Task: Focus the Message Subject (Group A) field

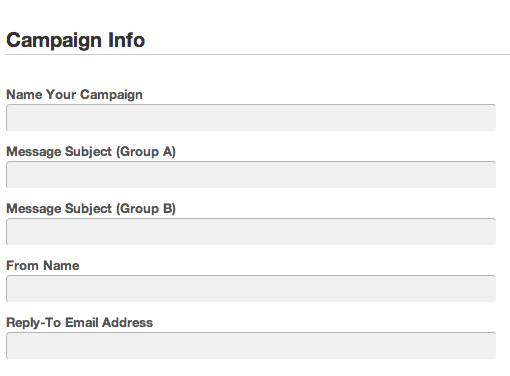Action: pyautogui.click(x=251, y=174)
